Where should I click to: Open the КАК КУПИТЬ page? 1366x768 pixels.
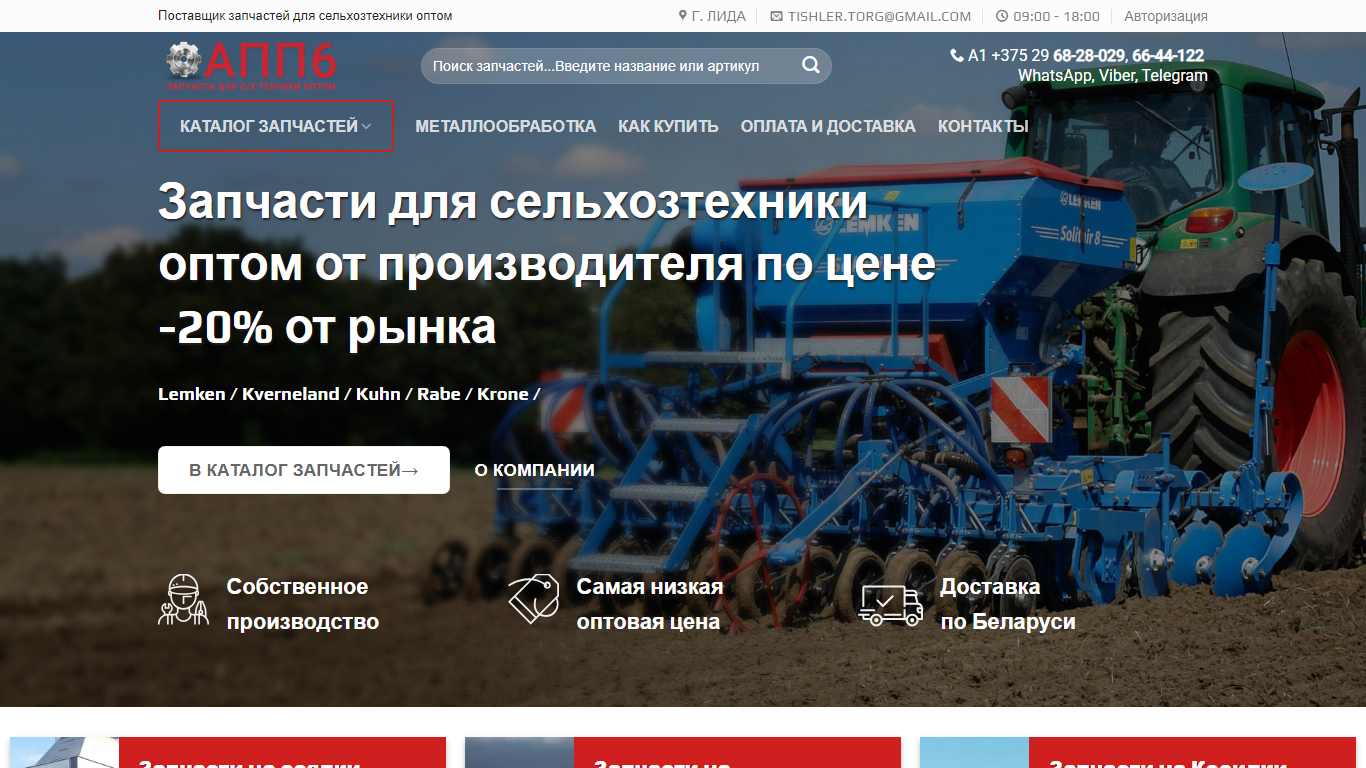pos(668,126)
